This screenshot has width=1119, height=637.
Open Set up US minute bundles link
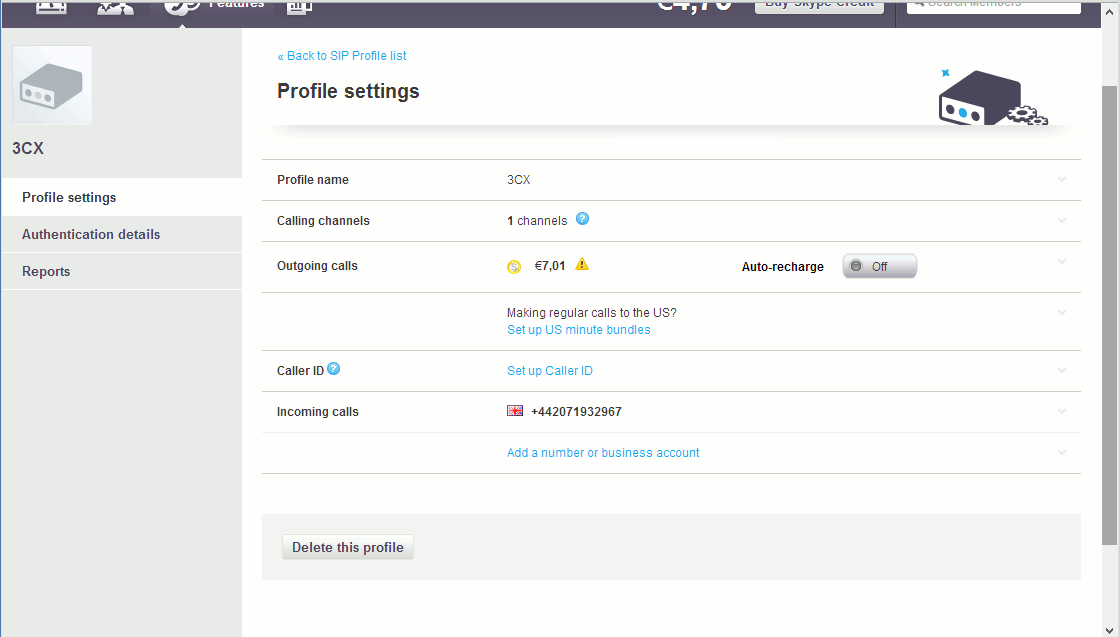click(579, 330)
